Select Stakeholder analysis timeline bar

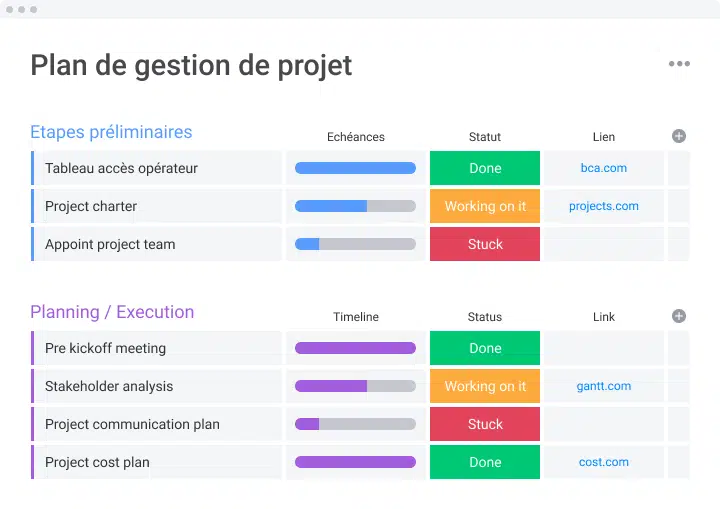(x=355, y=386)
